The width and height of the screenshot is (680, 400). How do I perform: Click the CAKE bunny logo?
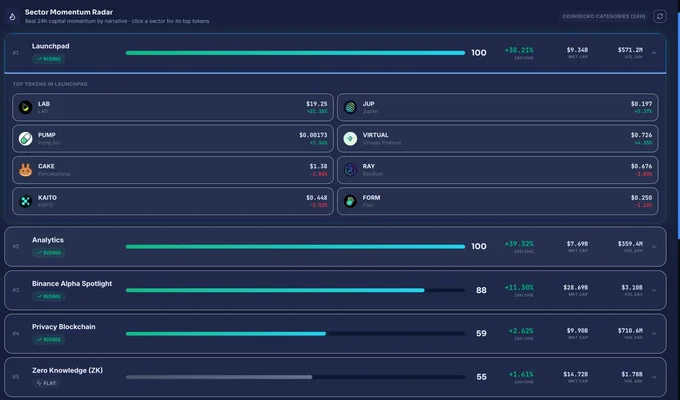[x=26, y=170]
